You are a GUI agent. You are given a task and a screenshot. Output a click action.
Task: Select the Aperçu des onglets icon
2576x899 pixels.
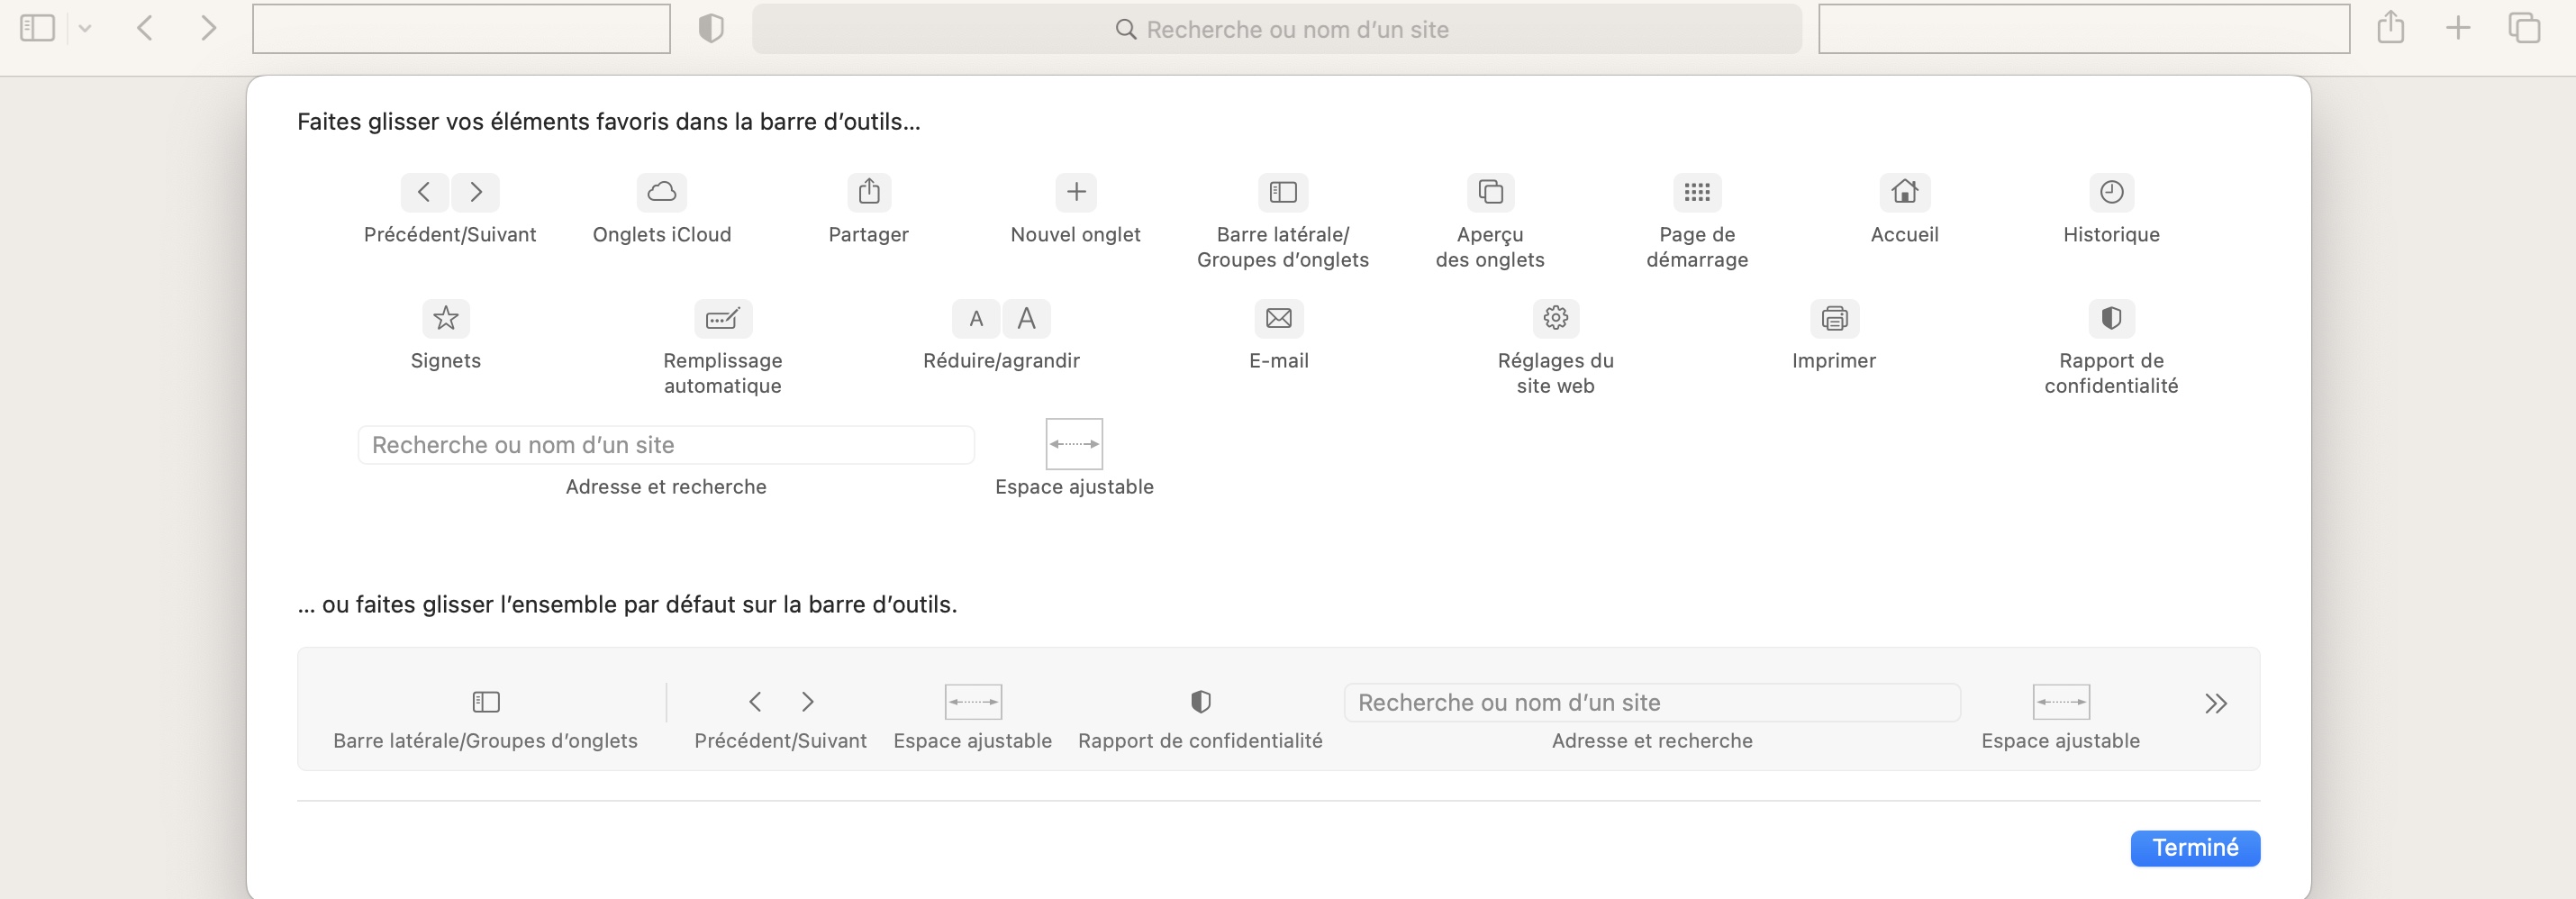1489,192
